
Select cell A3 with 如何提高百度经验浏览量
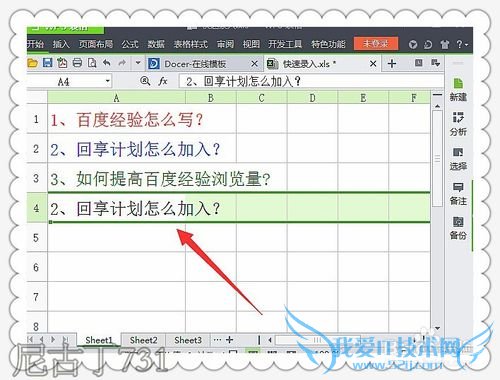[x=116, y=178]
